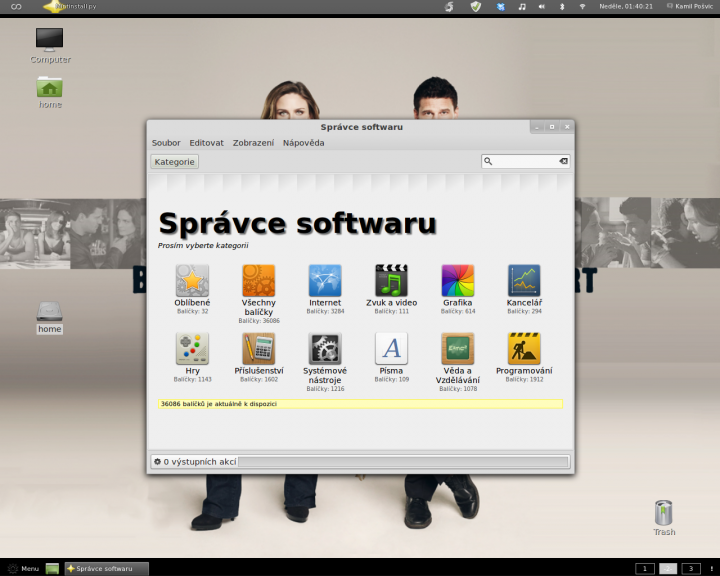Click the Neděle clock in top panel
The width and height of the screenshot is (720, 576).
(626, 6)
